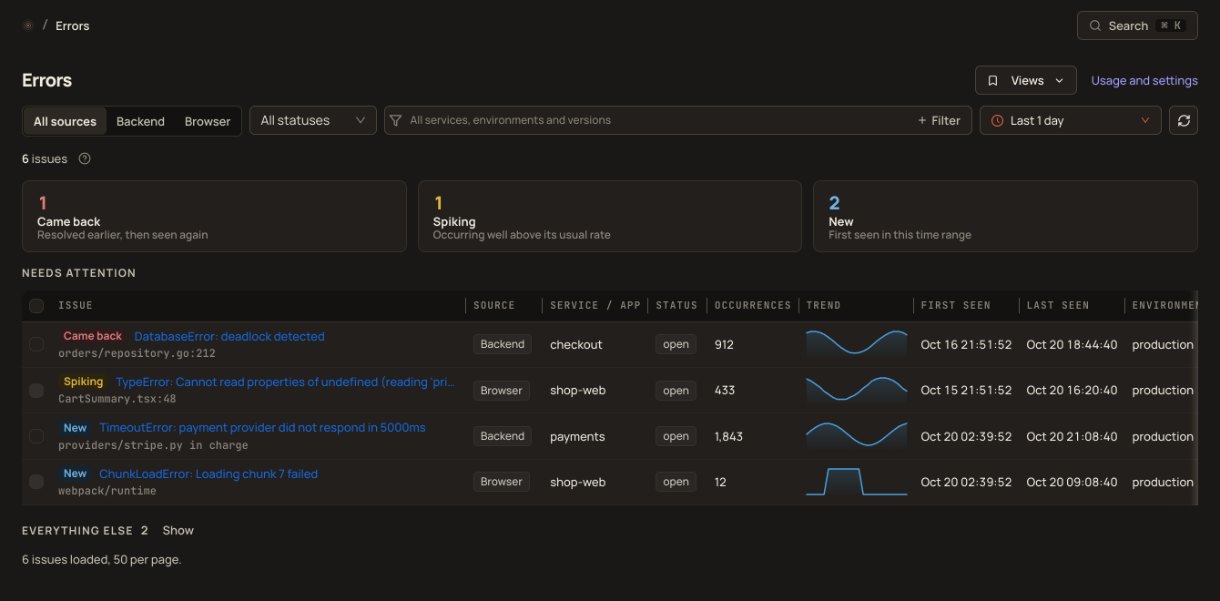This screenshot has width=1220, height=601.
Task: Click the trend sparkline for ChunkLoadError
Action: [x=857, y=482]
